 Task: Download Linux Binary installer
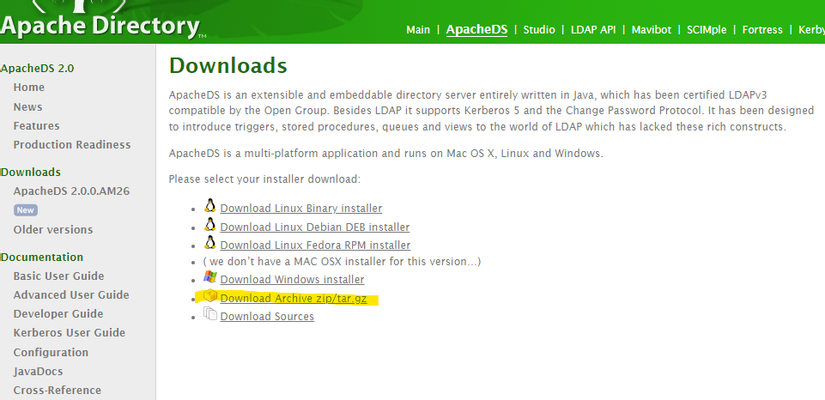click(301, 208)
